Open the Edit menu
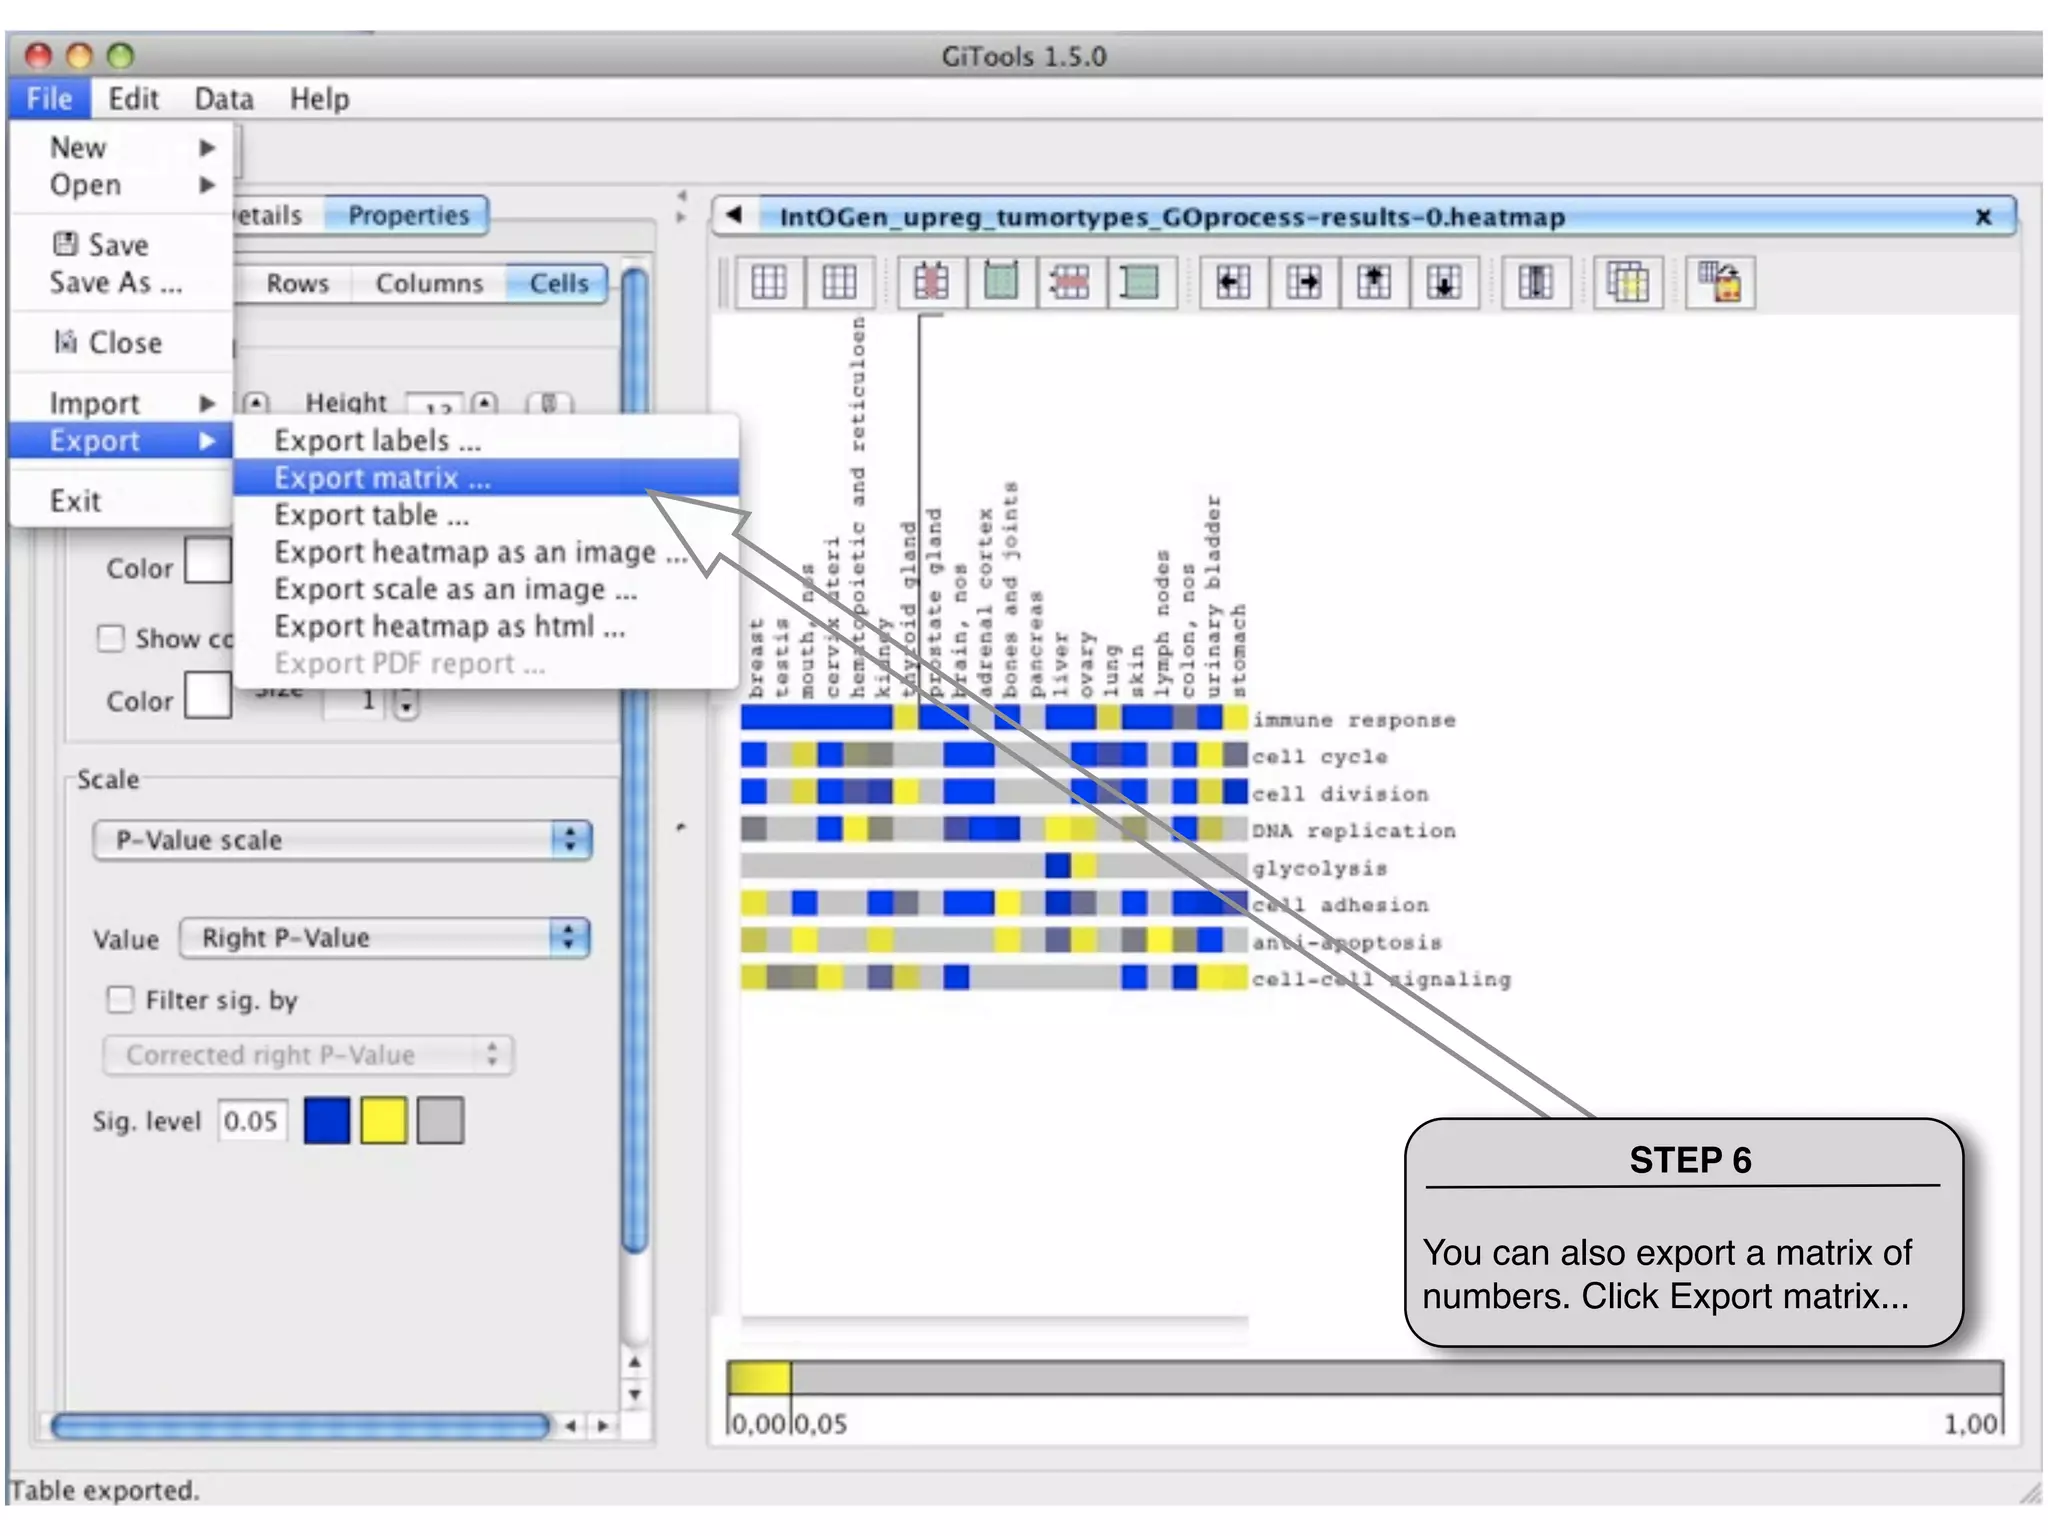 coord(134,98)
